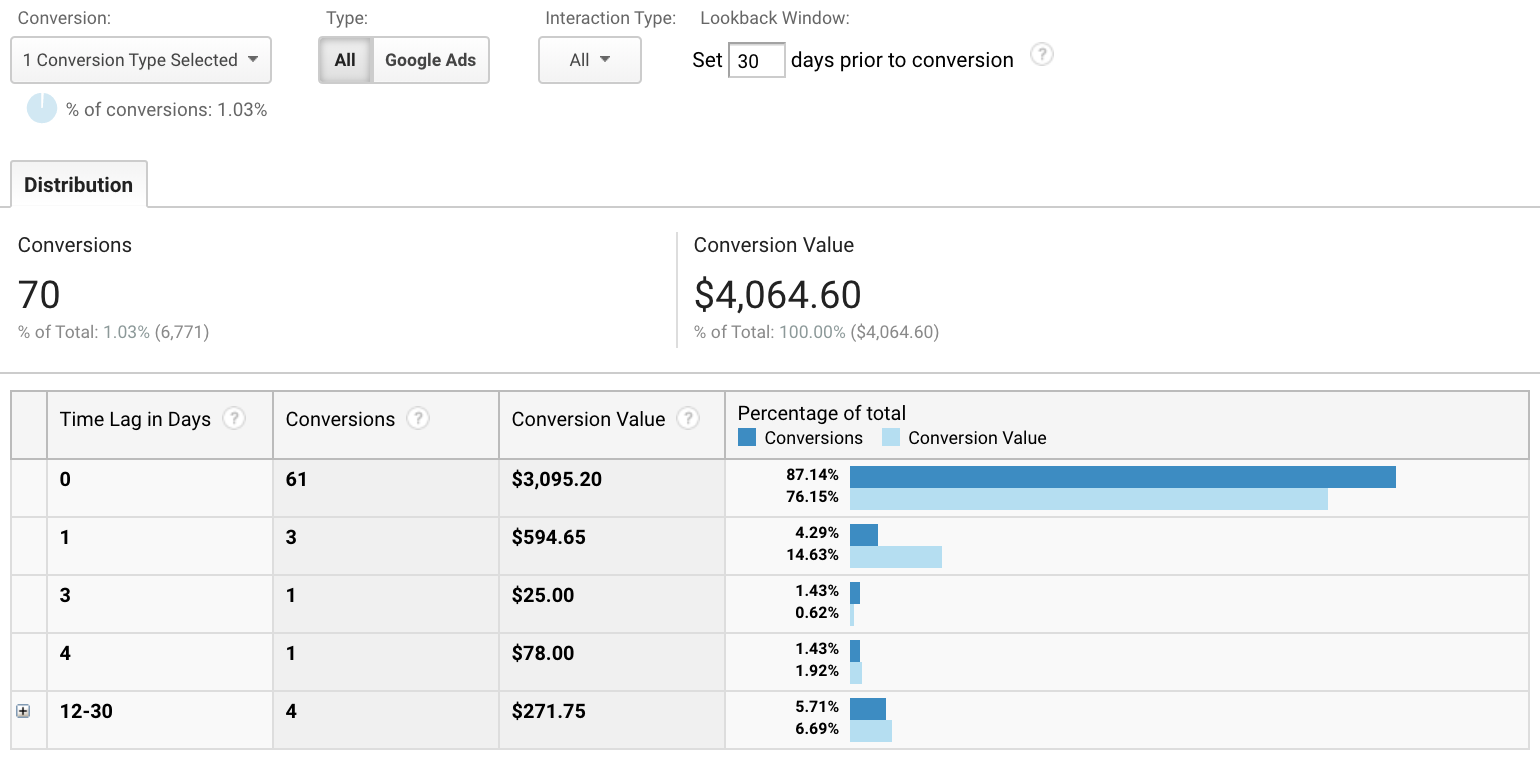
Task: Click the Conversions column header label
Action: click(x=340, y=419)
